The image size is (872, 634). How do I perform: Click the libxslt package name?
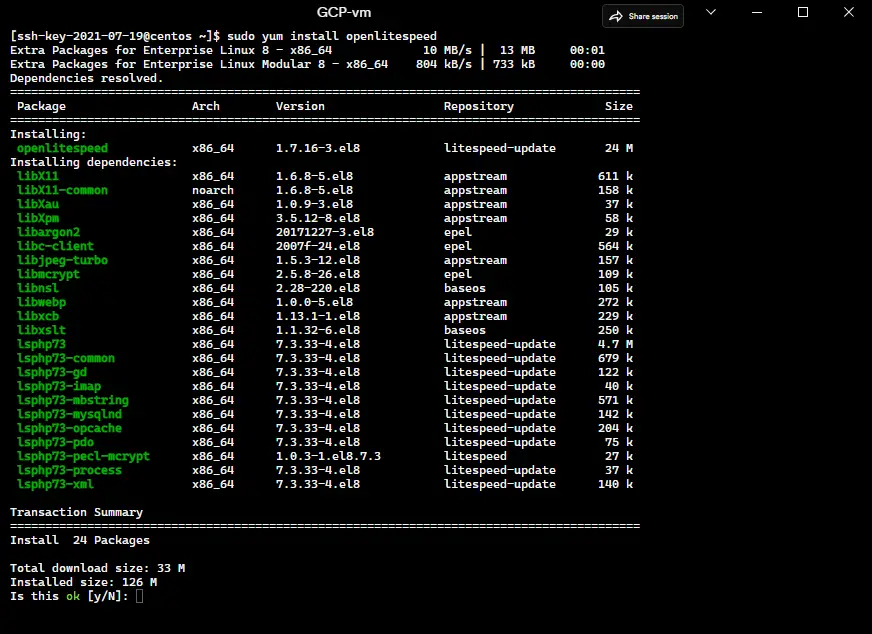pos(41,330)
